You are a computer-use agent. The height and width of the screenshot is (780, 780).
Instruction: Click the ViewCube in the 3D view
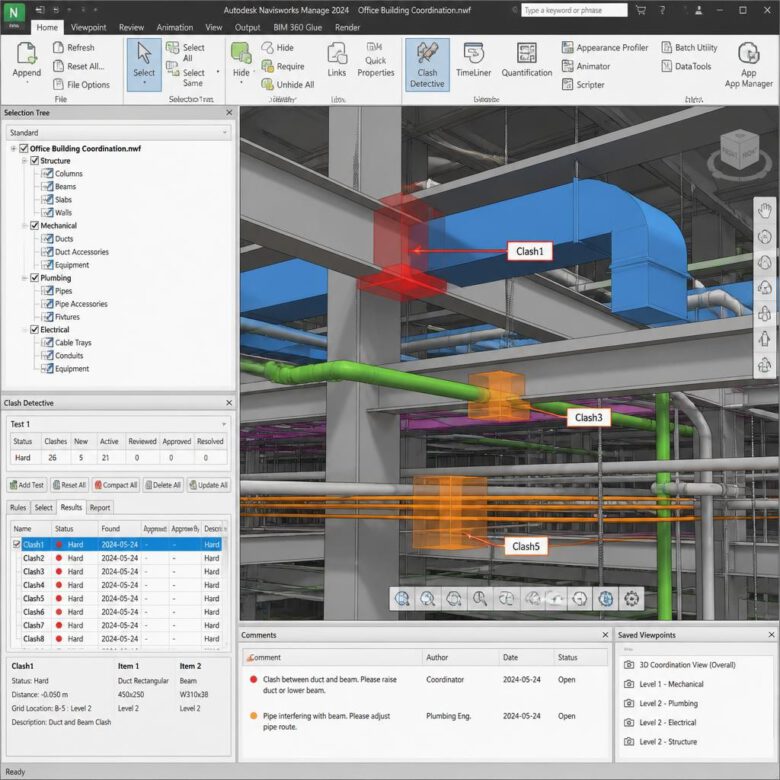(x=739, y=153)
